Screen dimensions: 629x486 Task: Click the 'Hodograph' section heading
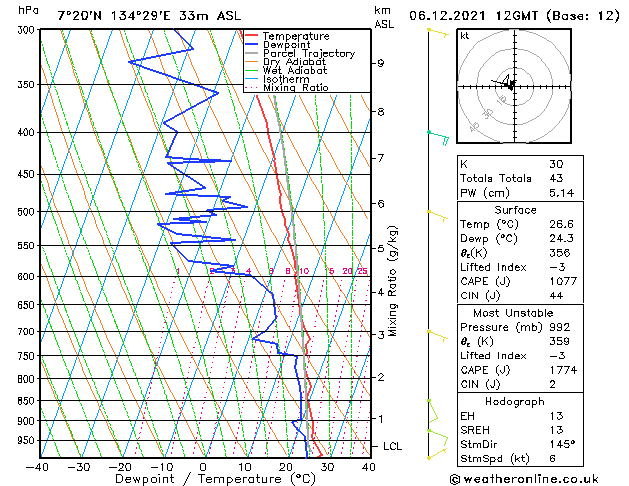[x=515, y=401]
